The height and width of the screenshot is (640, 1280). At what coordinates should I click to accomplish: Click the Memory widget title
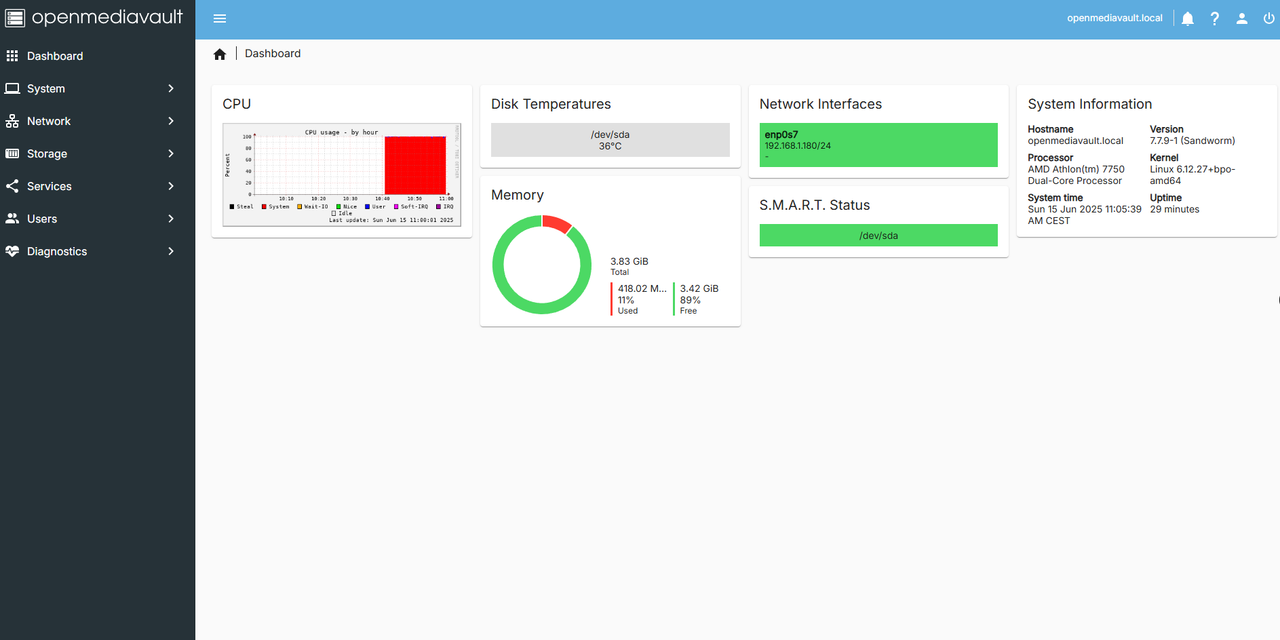click(517, 195)
